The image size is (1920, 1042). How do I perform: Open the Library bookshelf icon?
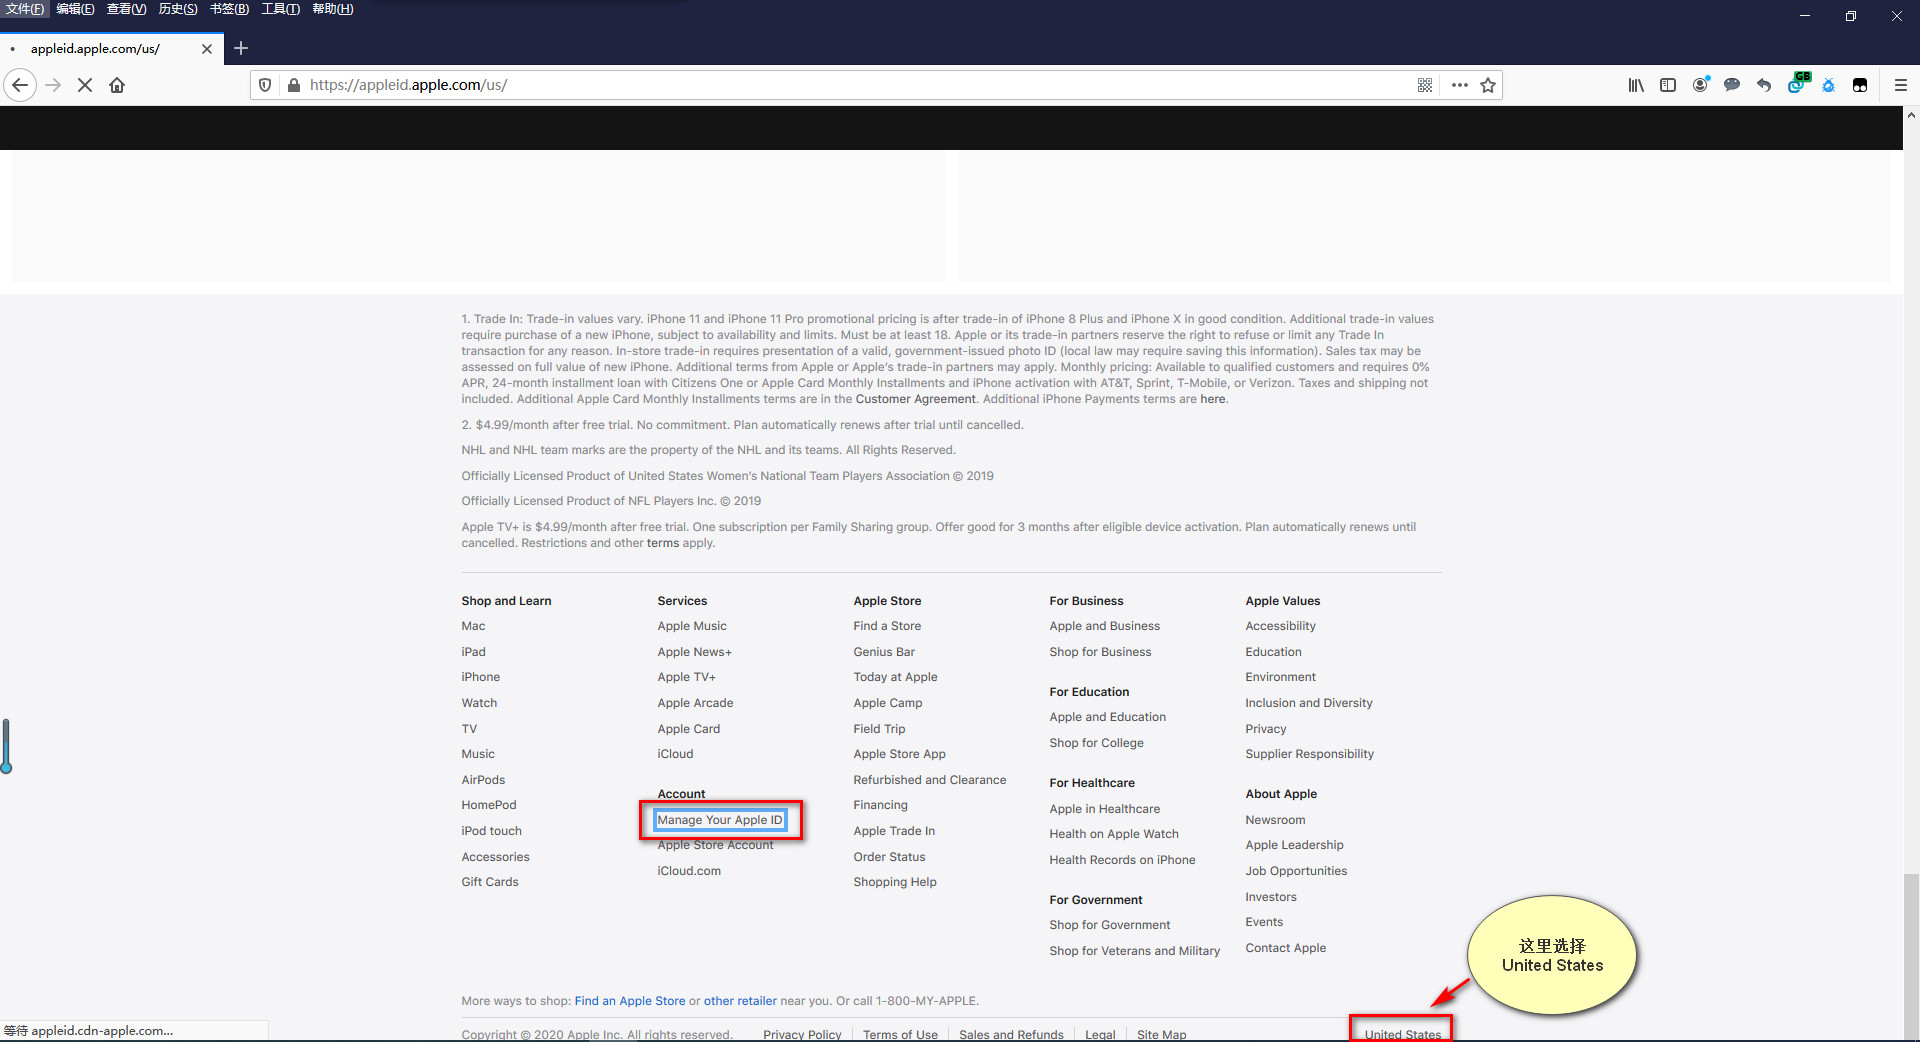click(1636, 85)
